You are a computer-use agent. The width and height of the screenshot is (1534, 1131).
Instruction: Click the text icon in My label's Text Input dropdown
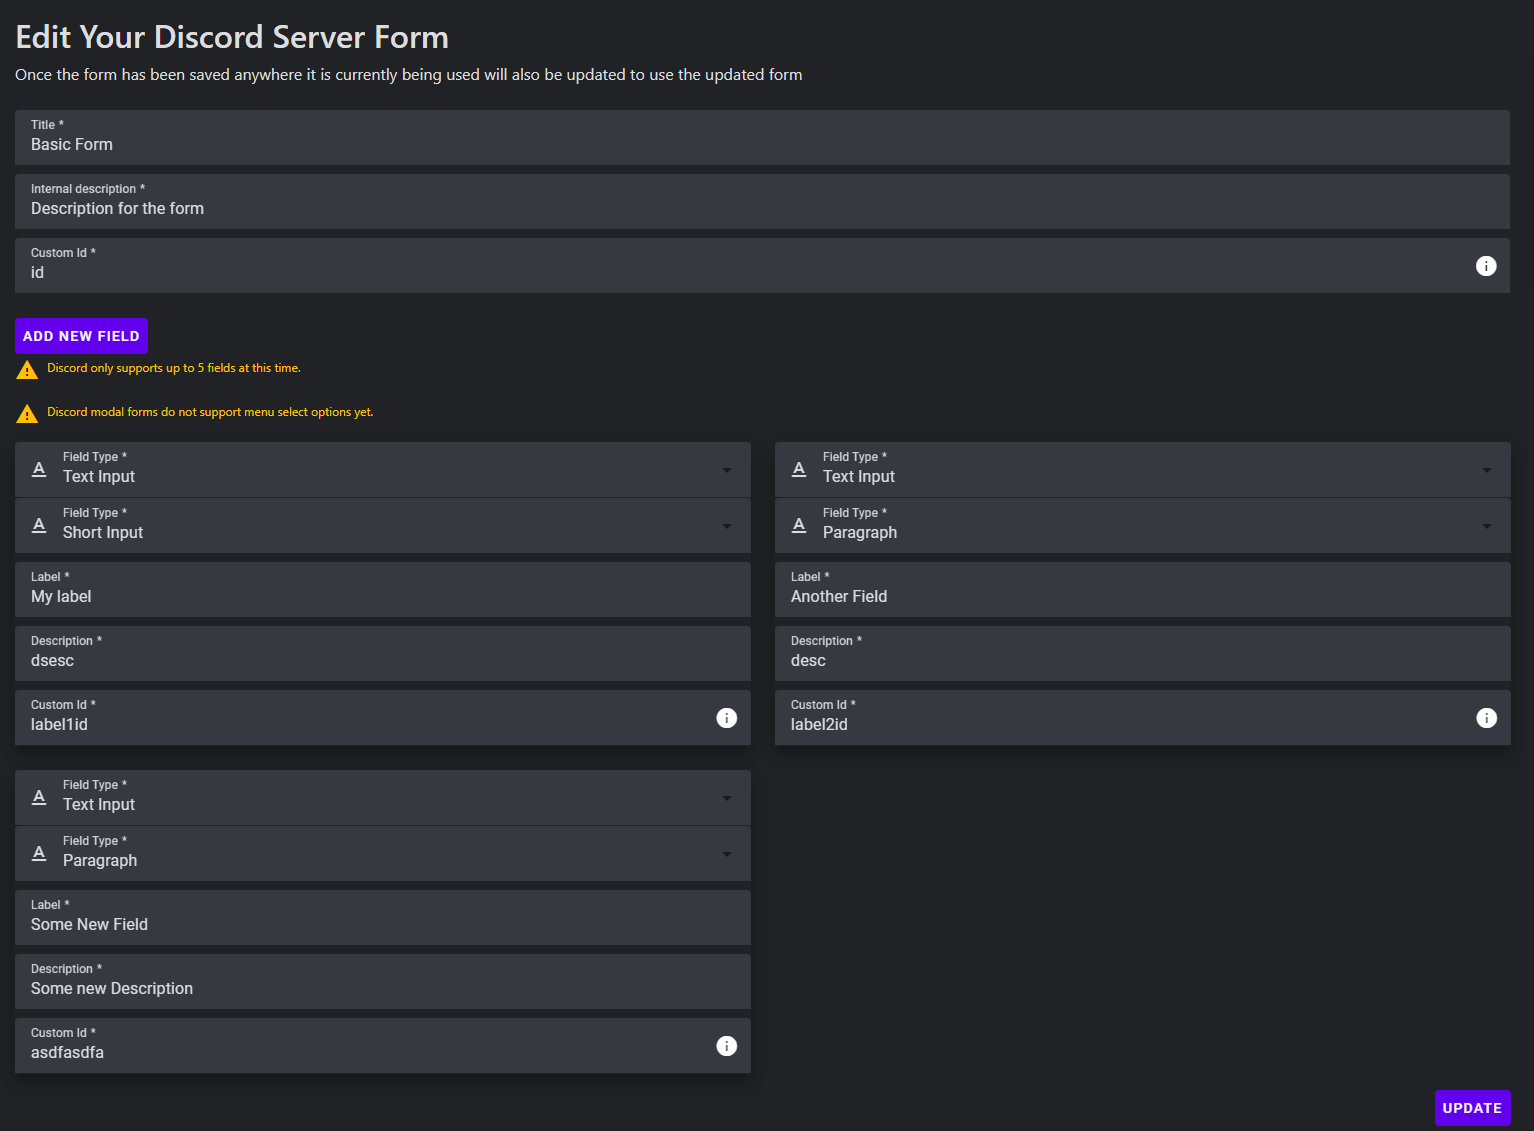point(39,470)
